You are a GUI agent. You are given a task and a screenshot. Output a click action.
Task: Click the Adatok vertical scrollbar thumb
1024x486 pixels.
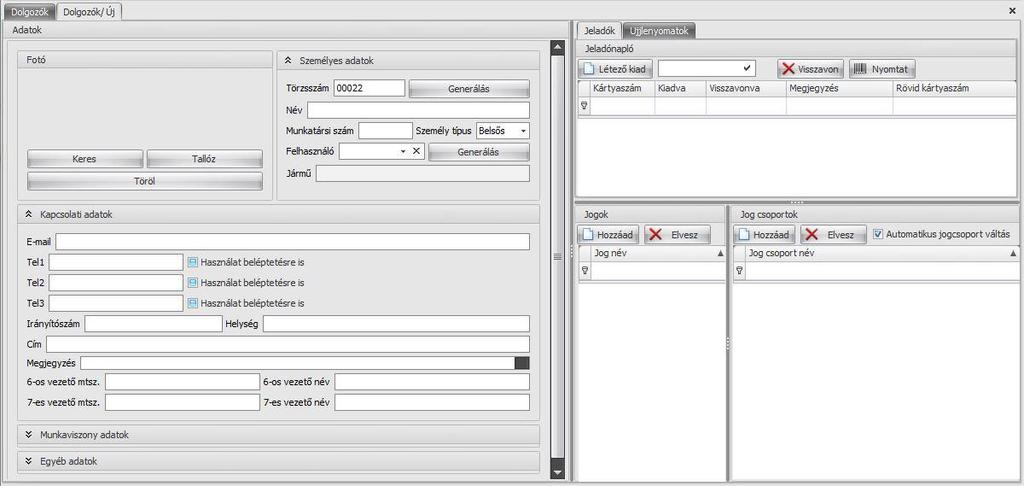click(557, 257)
